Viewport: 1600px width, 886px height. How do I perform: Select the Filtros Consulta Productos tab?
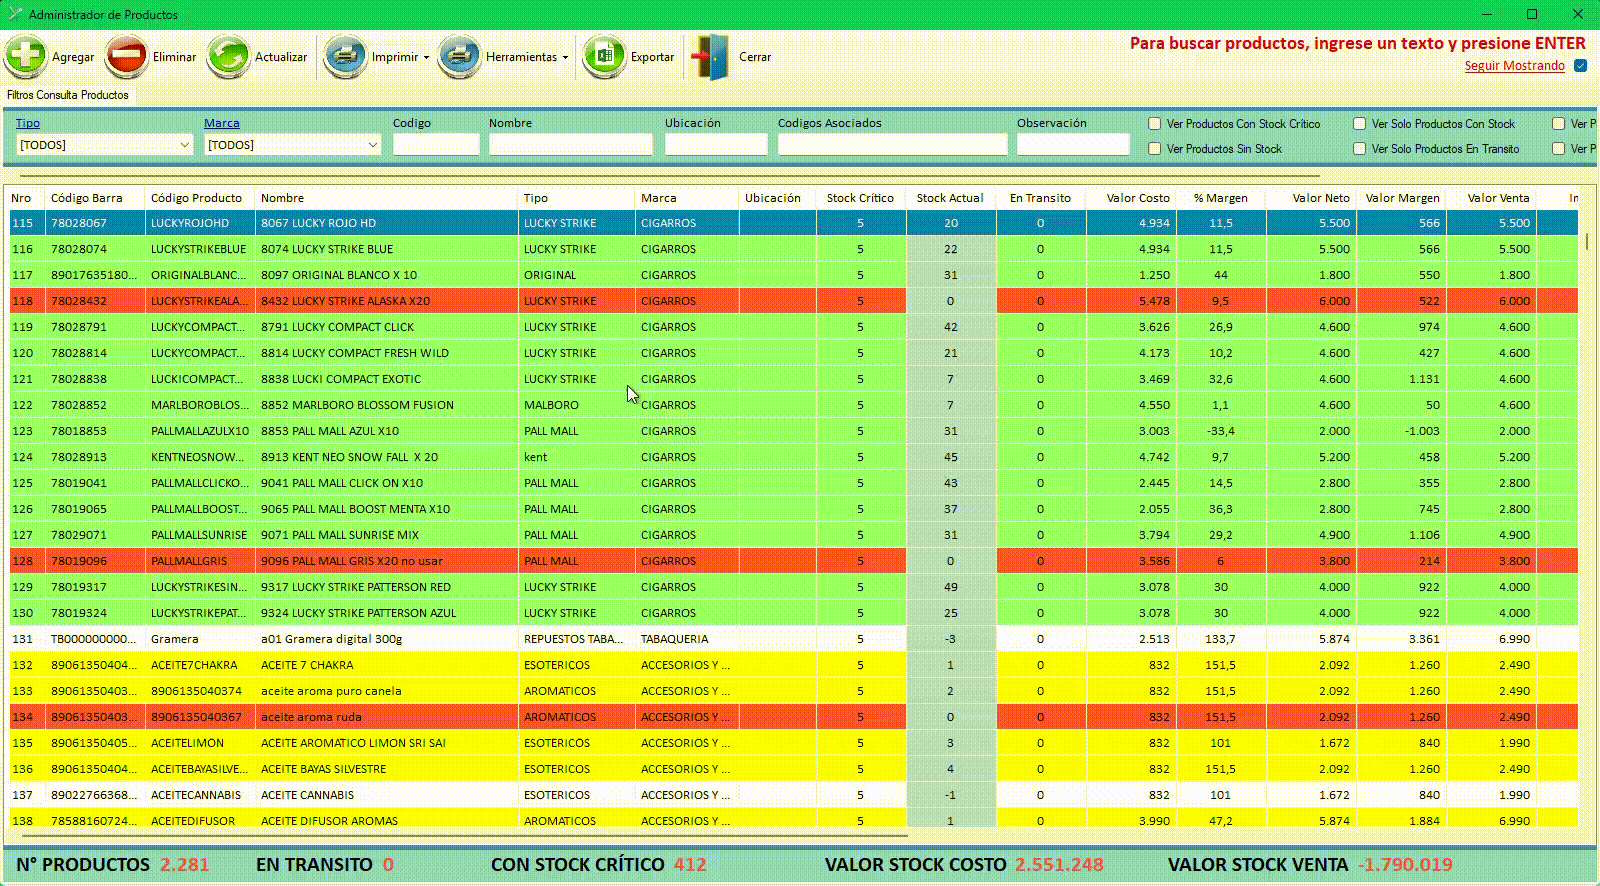[x=68, y=95]
